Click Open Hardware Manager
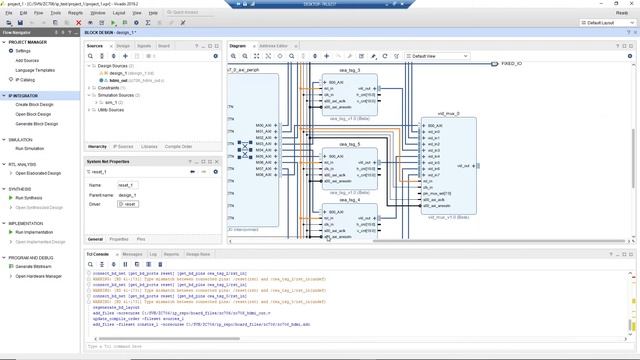Screen dimensions: 640x360 [38, 276]
